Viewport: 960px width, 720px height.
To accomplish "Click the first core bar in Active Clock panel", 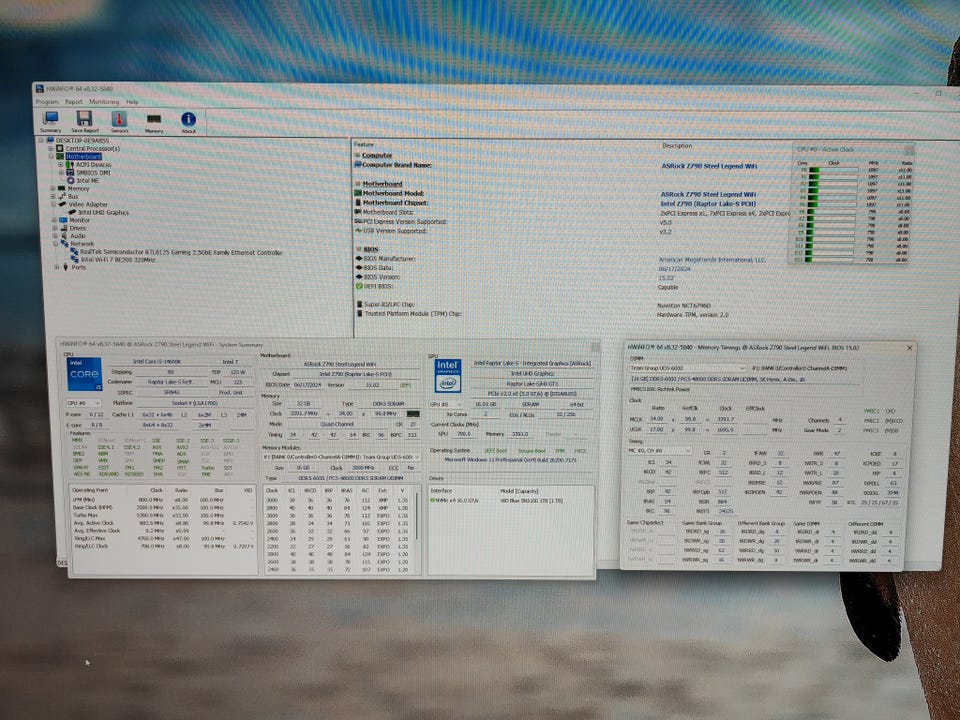I will pos(833,170).
